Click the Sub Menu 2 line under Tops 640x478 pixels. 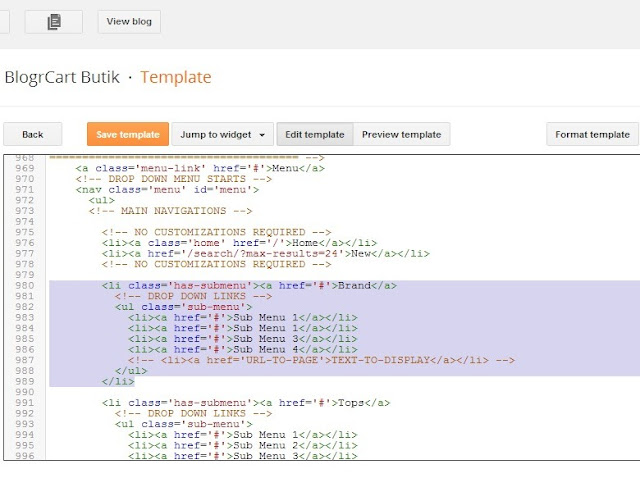243,445
